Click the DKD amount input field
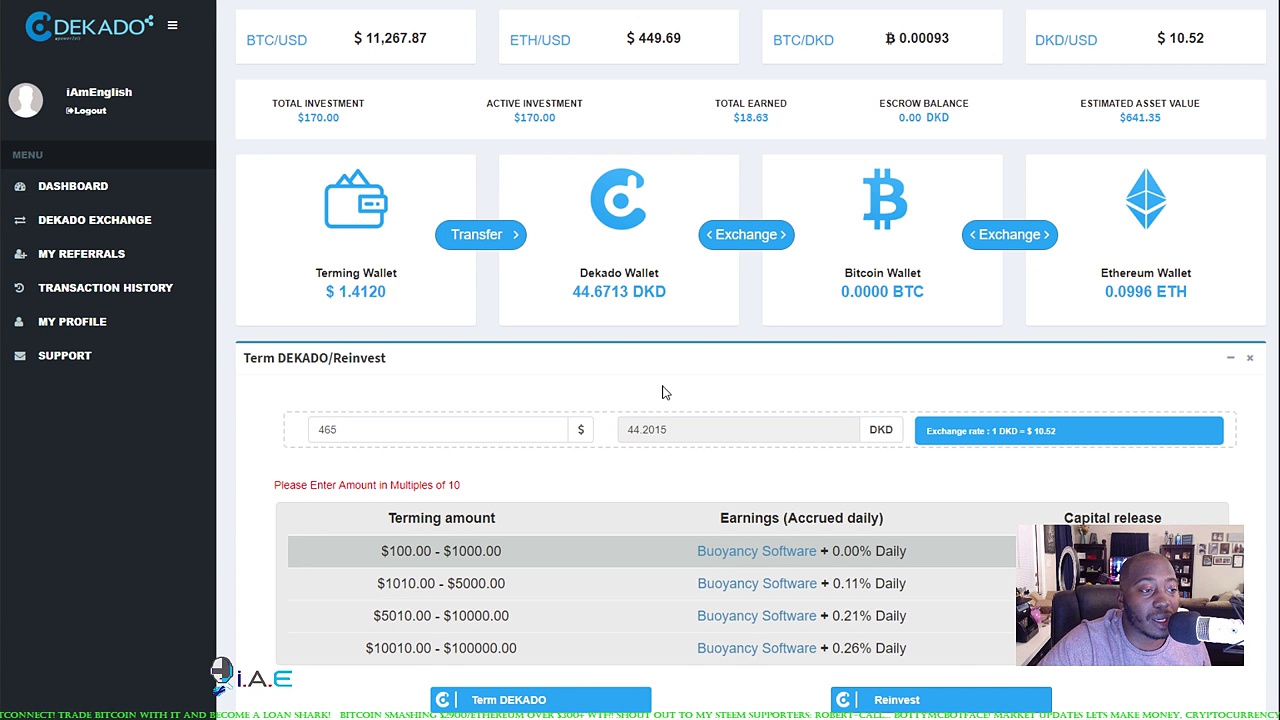This screenshot has width=1280, height=720. pyautogui.click(x=738, y=429)
